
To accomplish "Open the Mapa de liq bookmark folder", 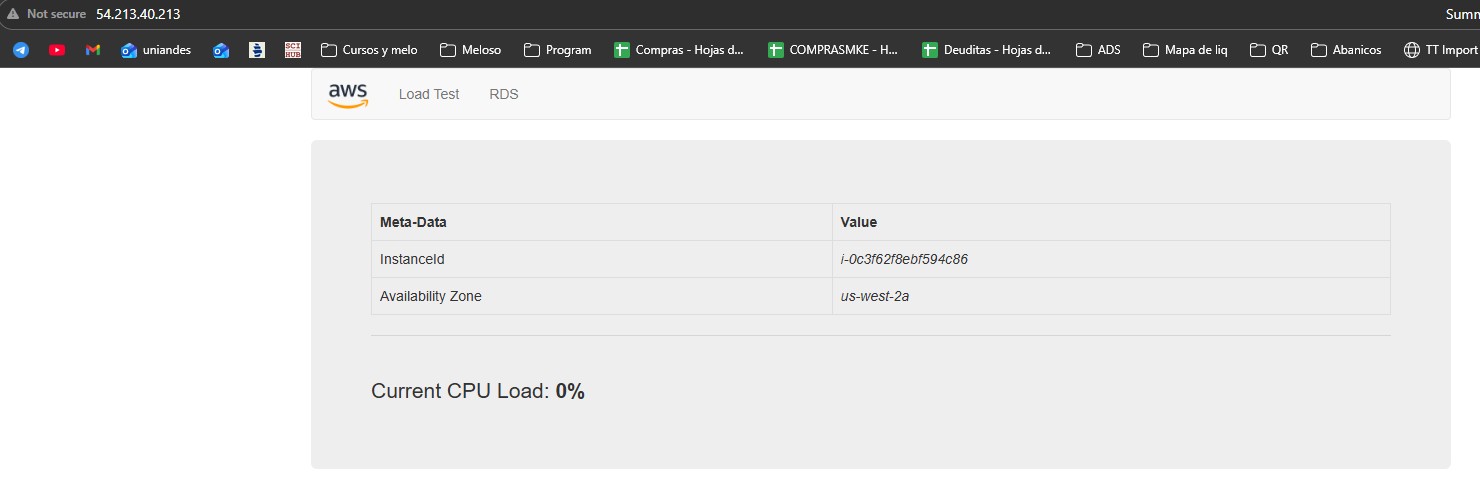I will pos(1185,49).
